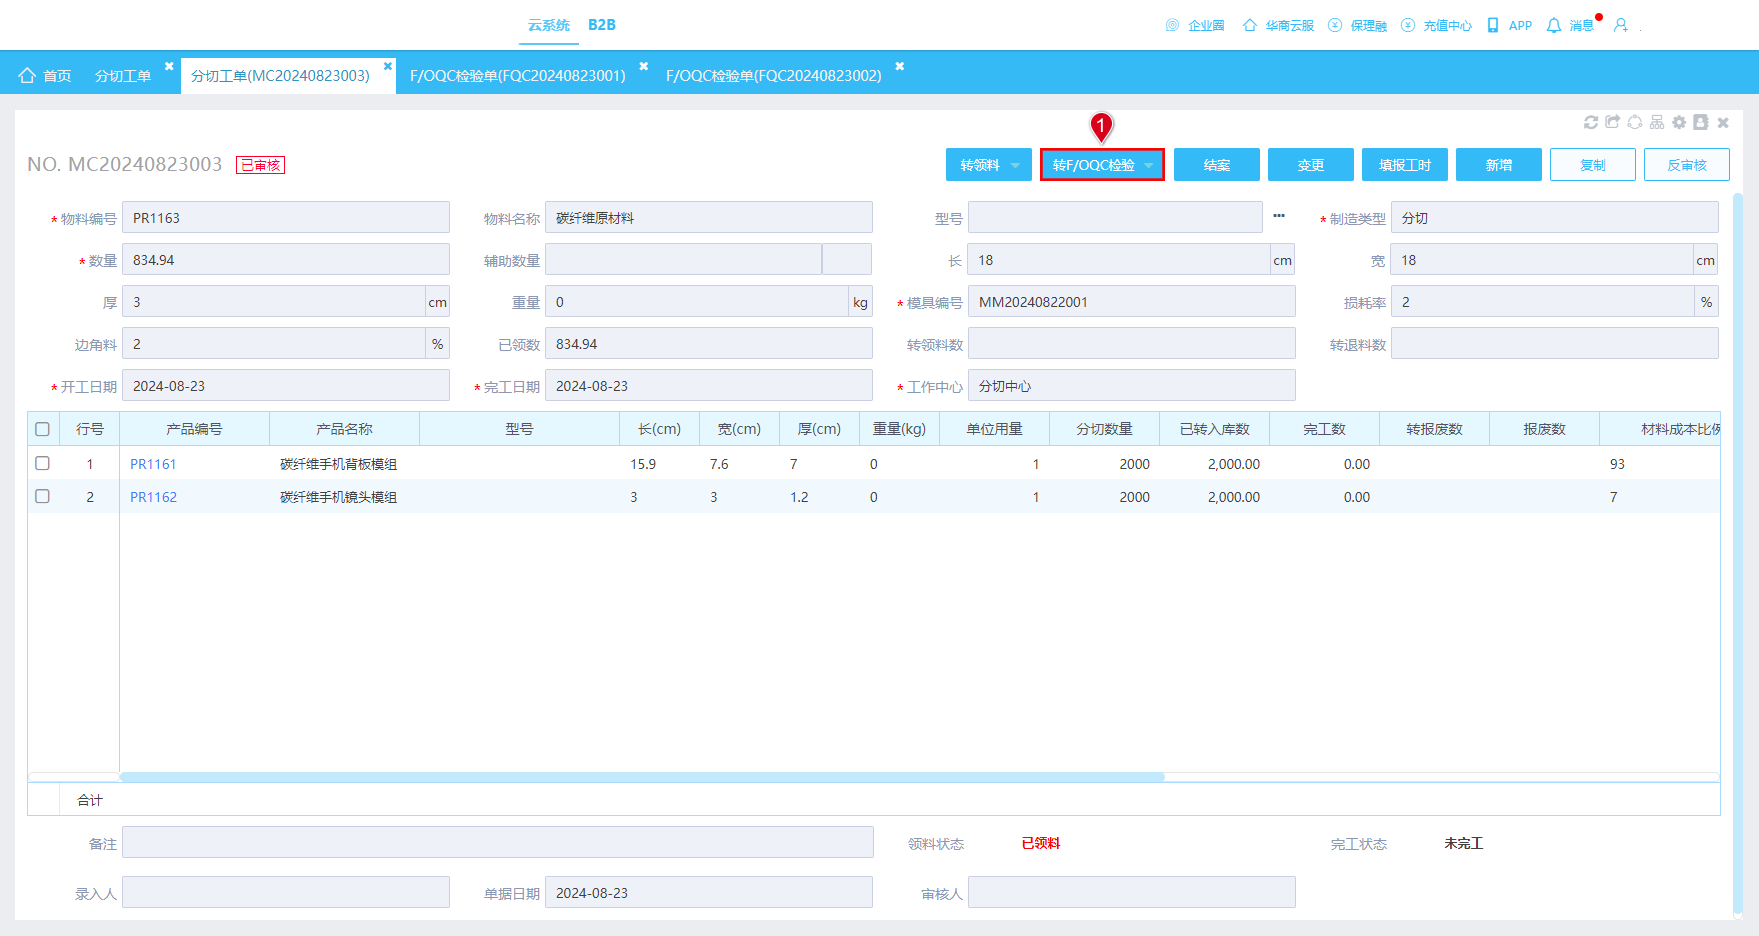
Task: Click the table horizontal scrollbar
Action: point(642,777)
